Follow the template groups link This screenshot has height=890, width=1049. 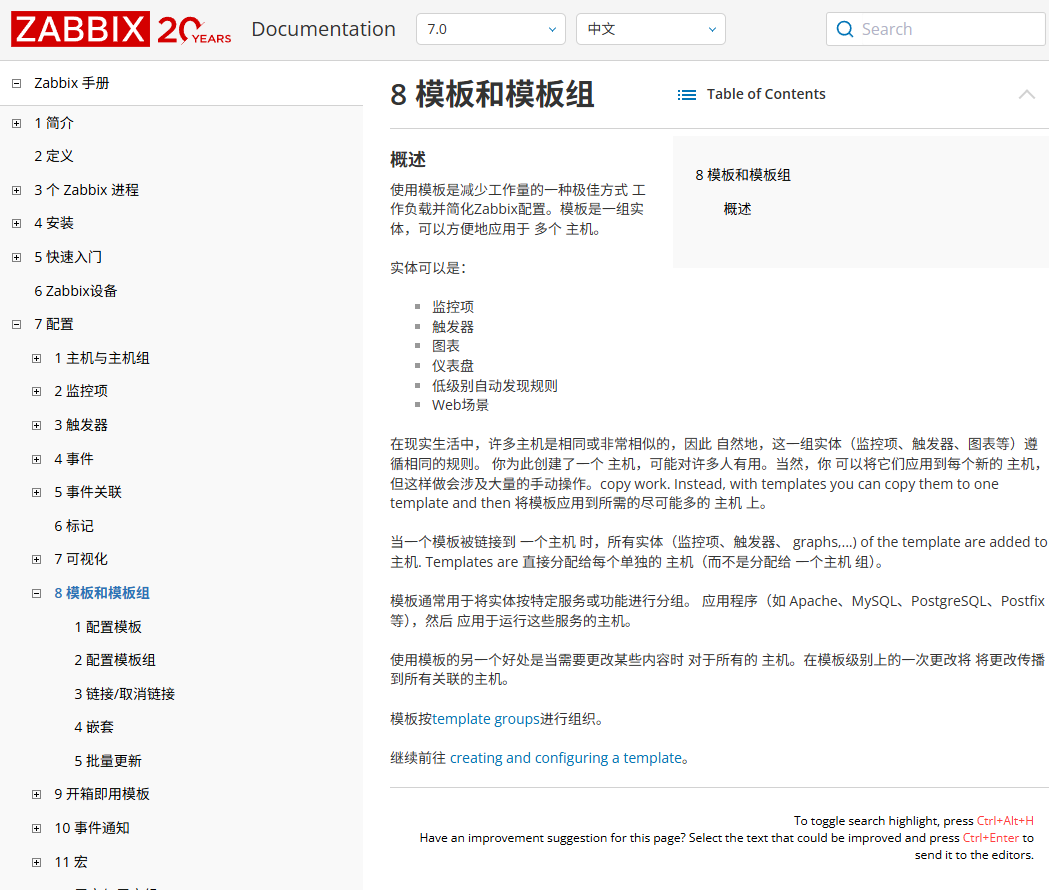(486, 718)
